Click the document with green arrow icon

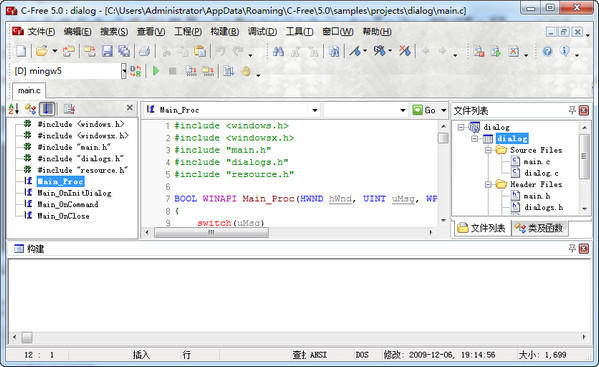point(496,51)
